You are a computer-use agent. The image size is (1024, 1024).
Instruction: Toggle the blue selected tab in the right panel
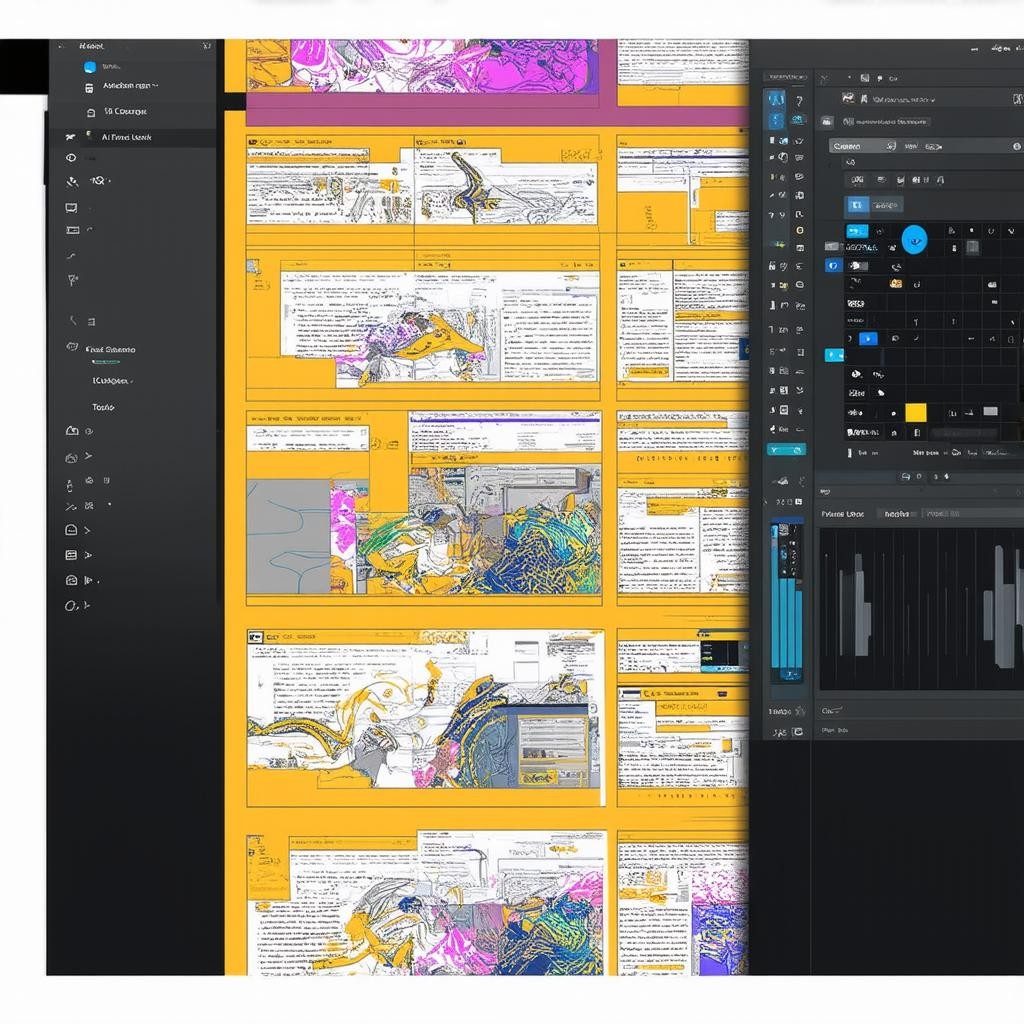pos(858,205)
